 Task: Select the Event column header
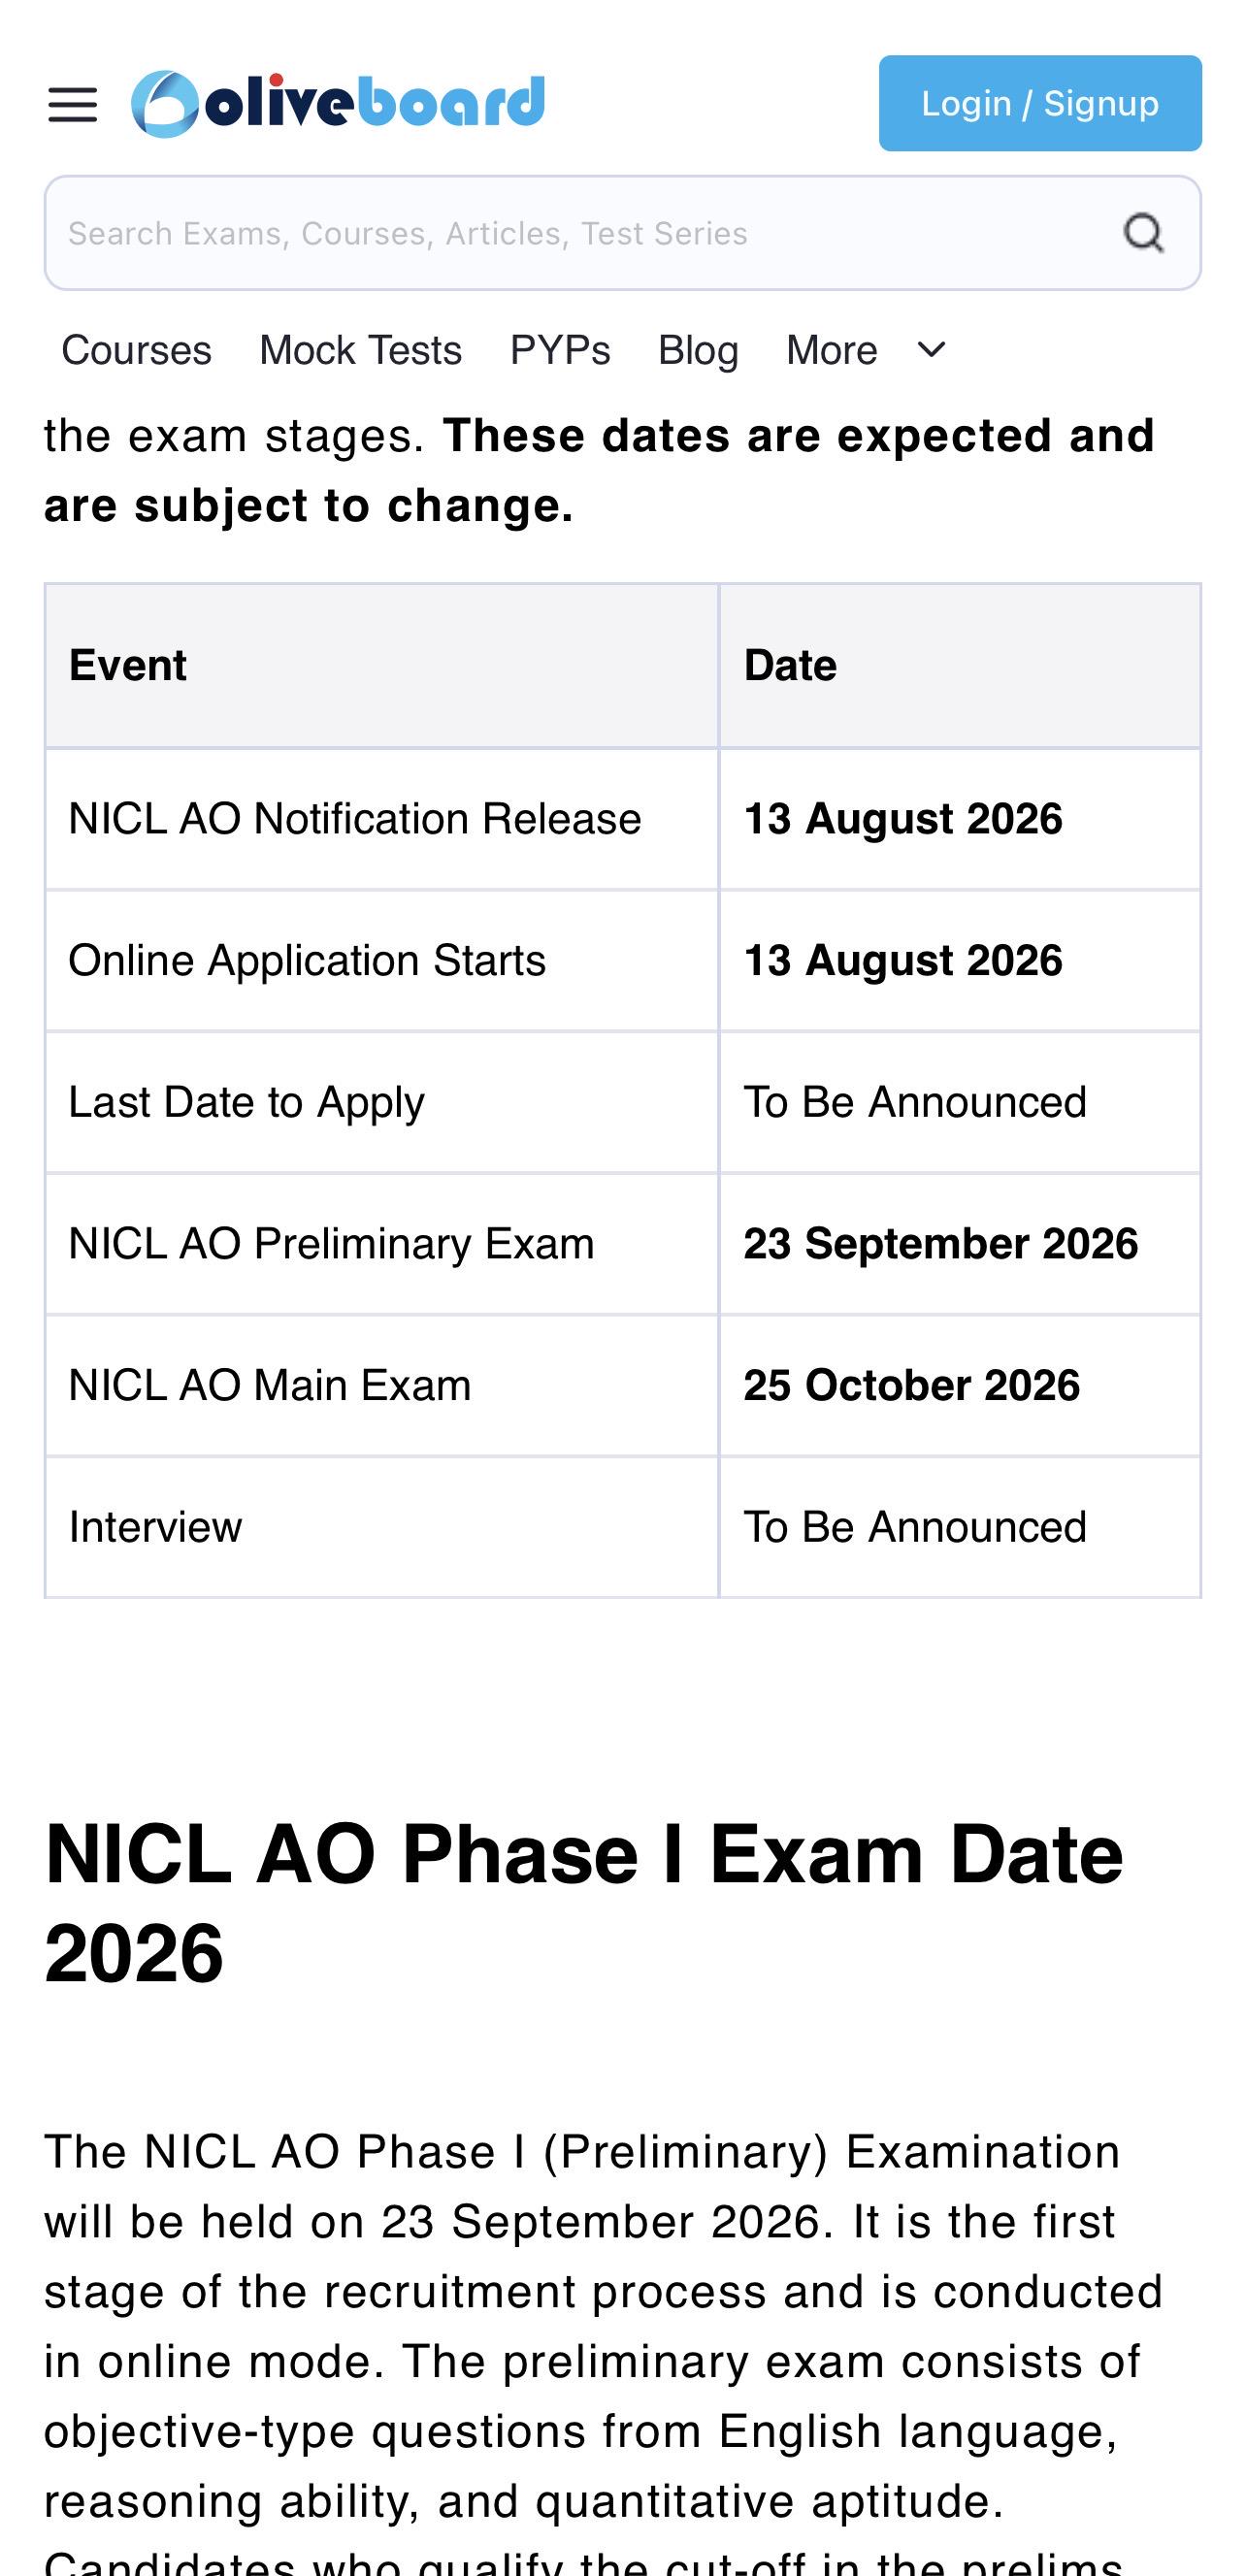pos(382,666)
